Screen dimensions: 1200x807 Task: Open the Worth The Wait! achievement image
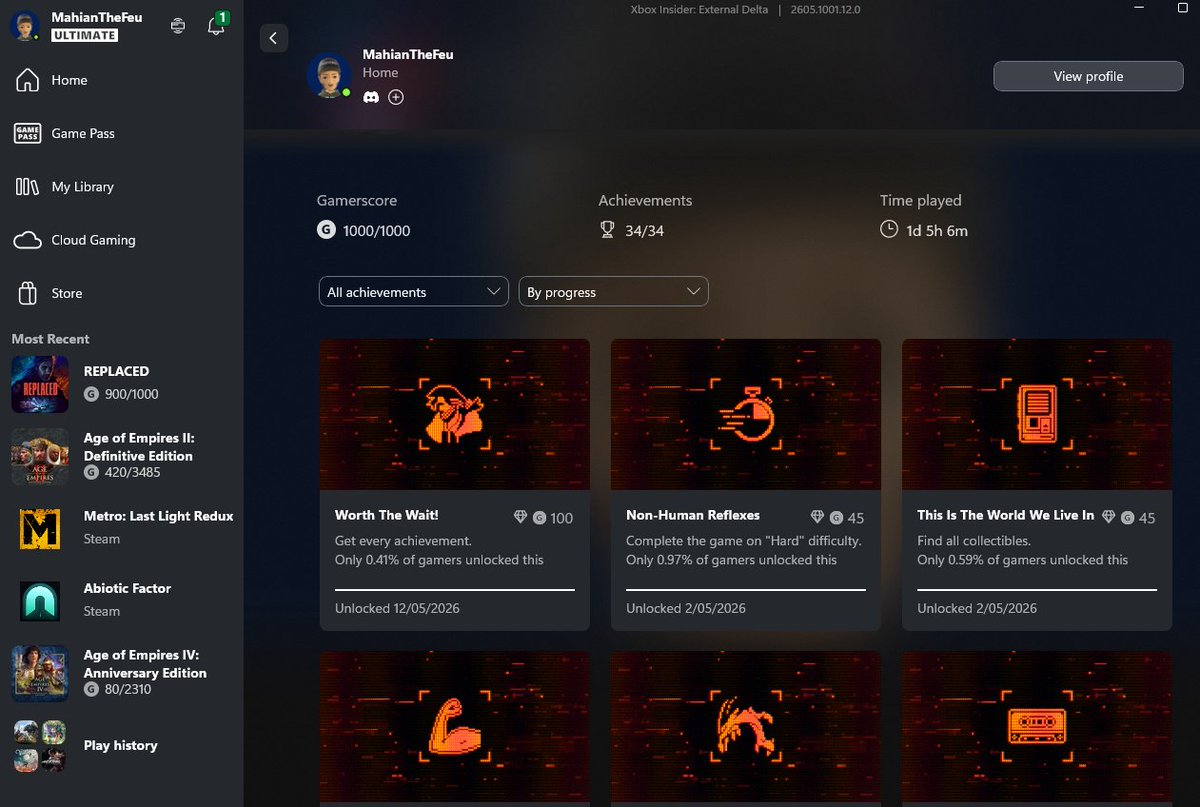(454, 414)
